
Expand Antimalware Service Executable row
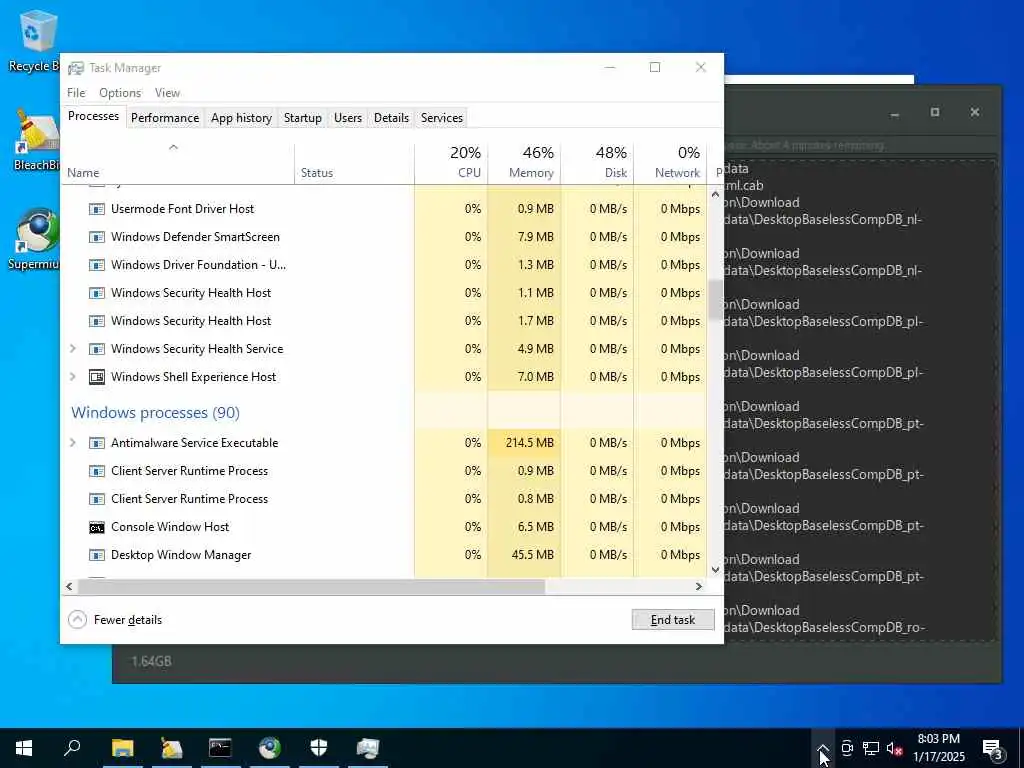pos(73,443)
